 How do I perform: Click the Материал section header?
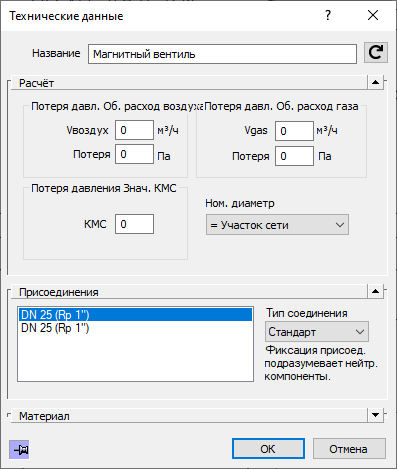click(189, 416)
